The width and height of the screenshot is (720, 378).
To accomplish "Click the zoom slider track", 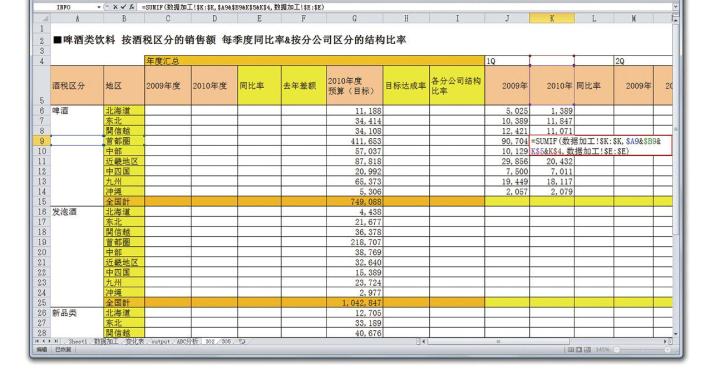I will pos(642,350).
